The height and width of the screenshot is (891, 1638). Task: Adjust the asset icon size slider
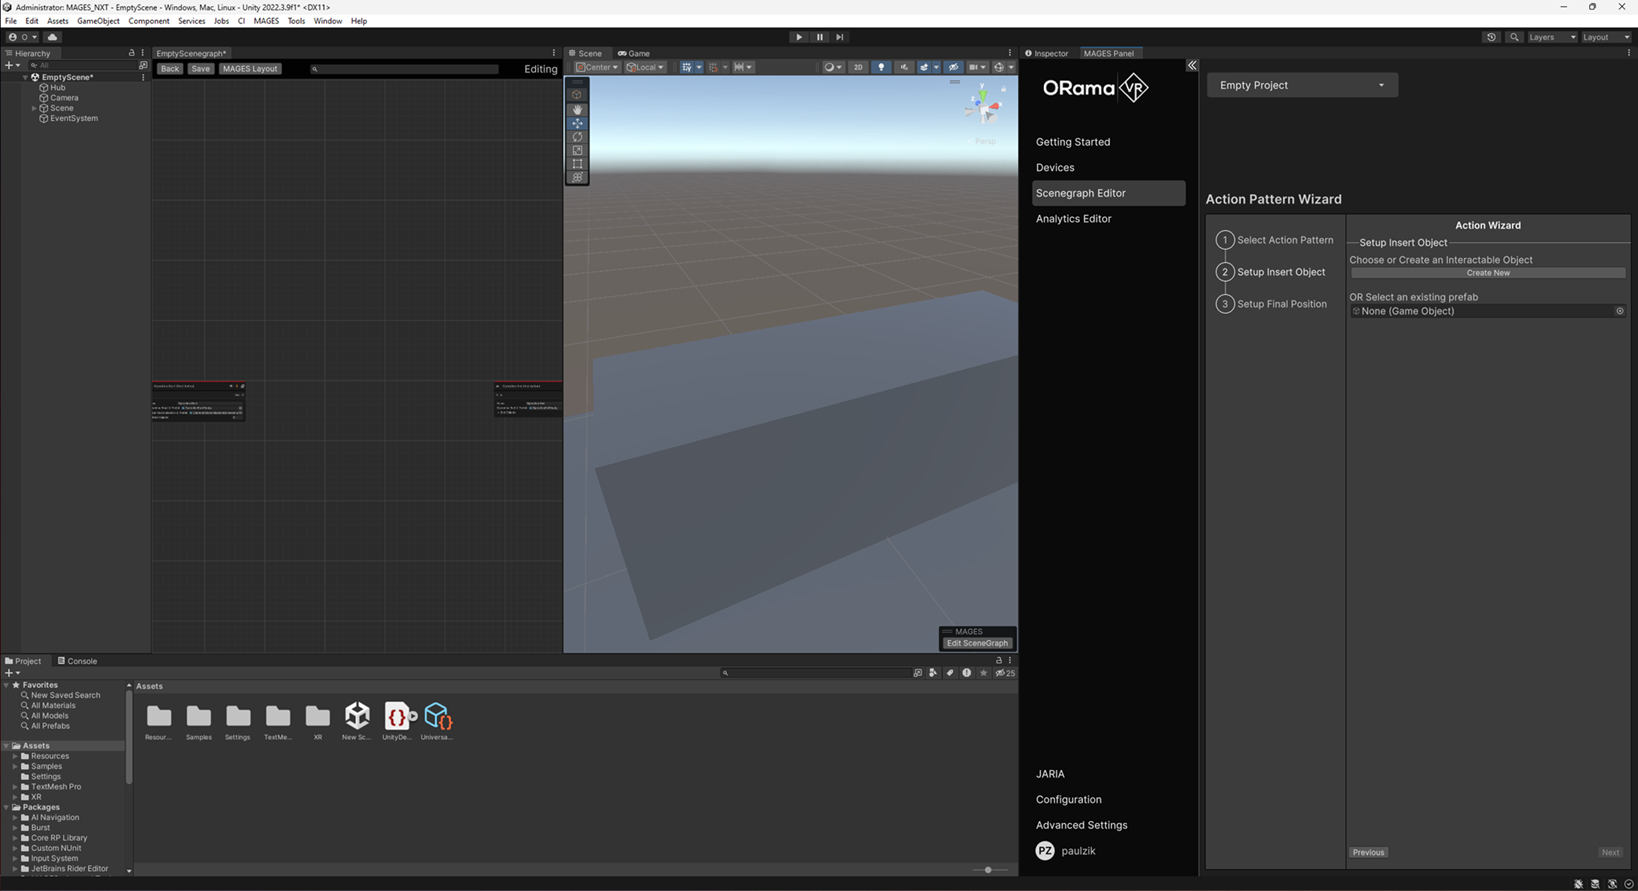988,870
